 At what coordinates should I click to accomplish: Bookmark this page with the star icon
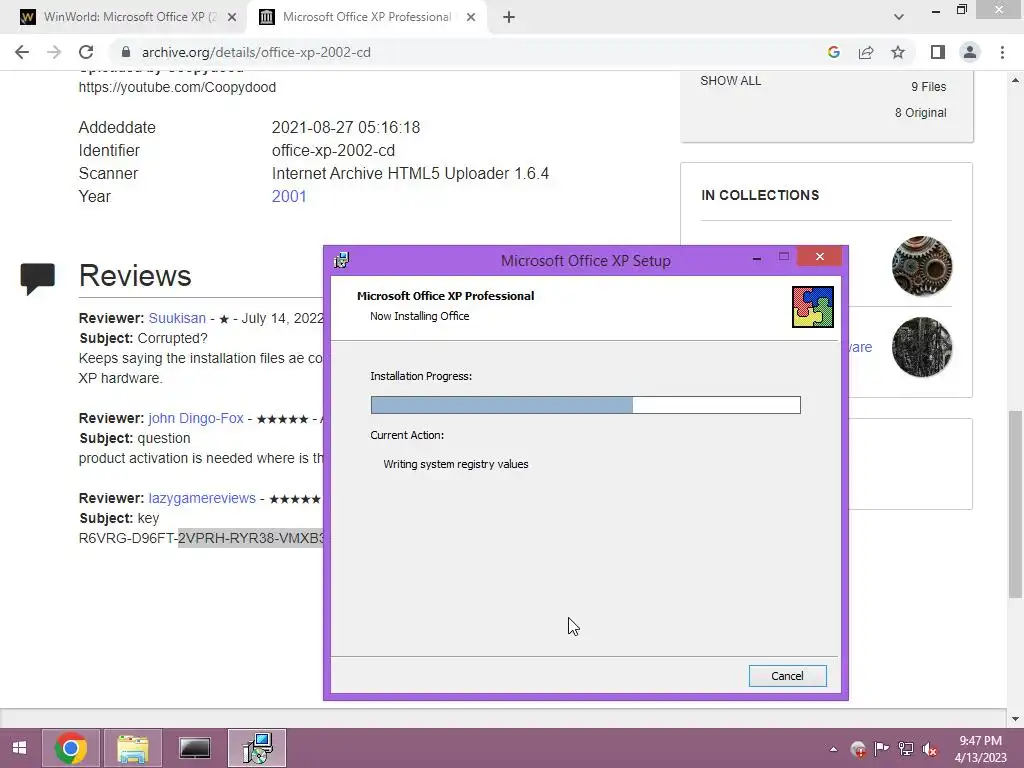[898, 52]
